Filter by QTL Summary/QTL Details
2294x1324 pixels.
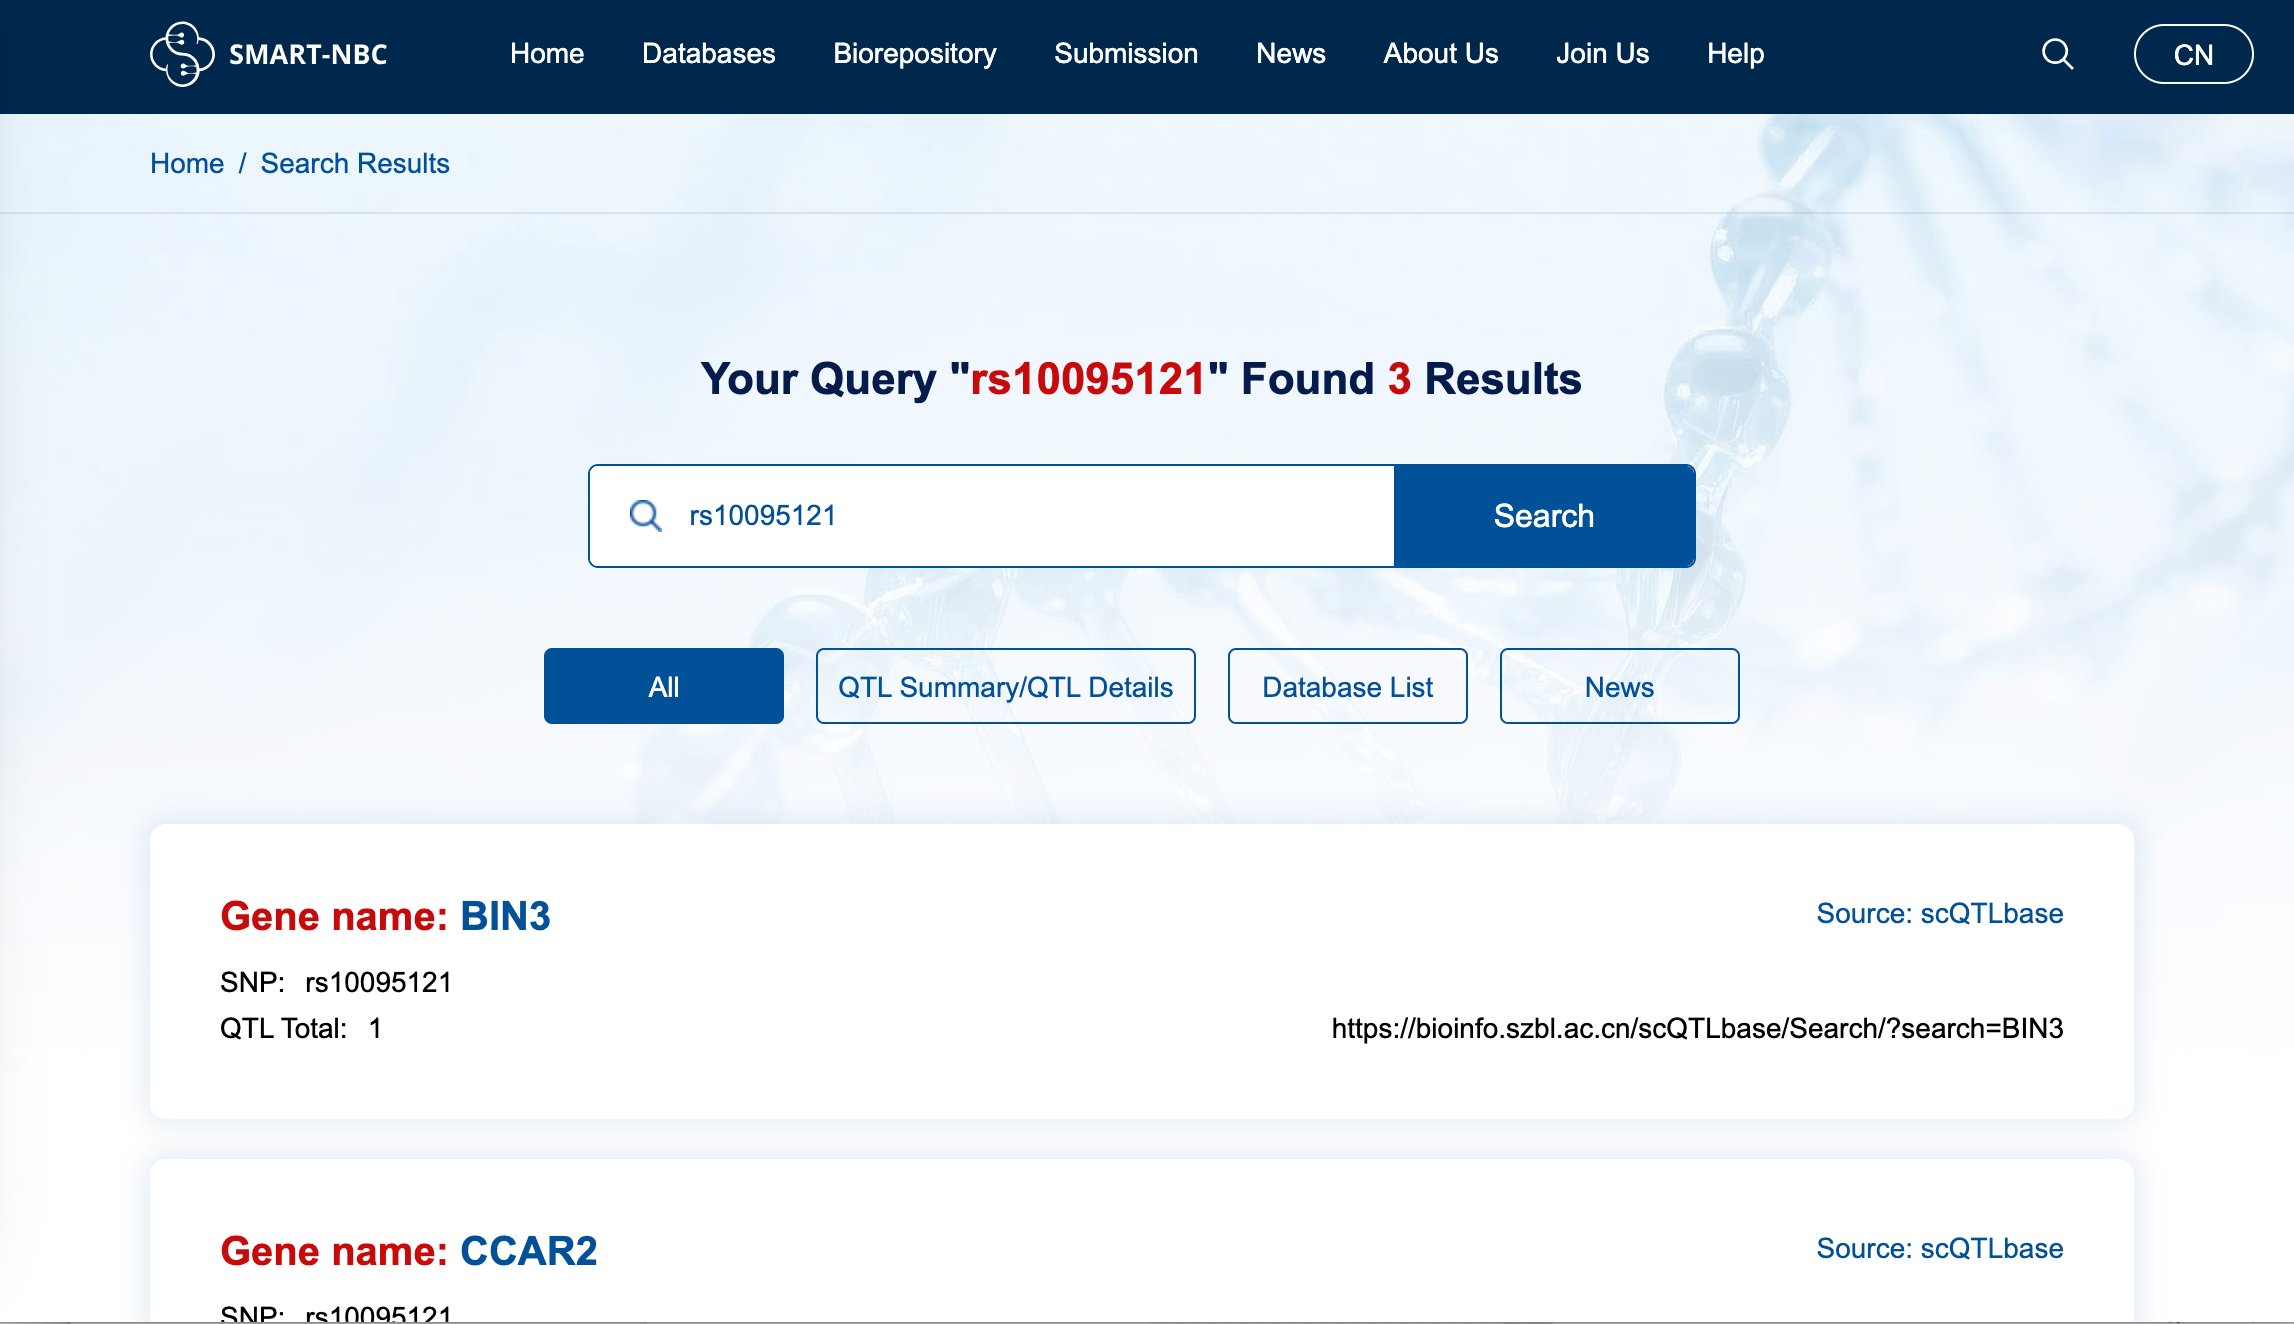[1005, 687]
